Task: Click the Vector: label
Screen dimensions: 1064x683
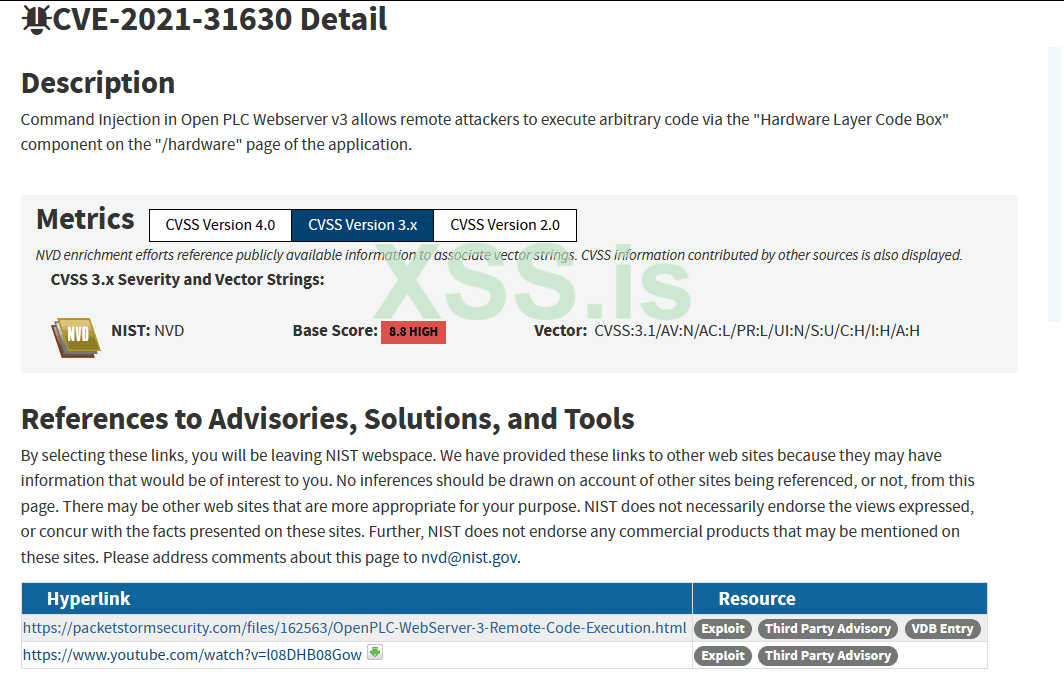Action: coord(560,331)
